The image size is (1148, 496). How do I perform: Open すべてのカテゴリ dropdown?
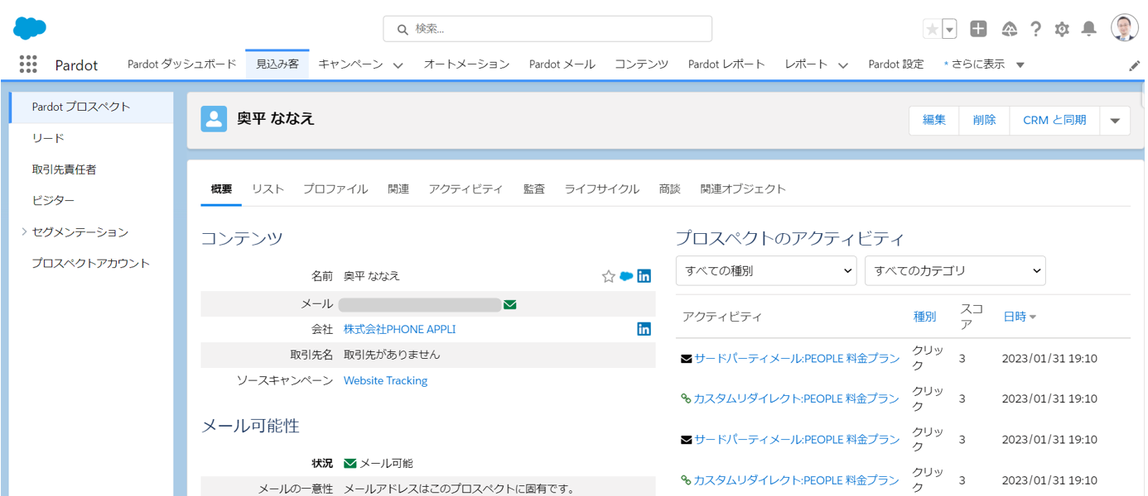click(955, 270)
